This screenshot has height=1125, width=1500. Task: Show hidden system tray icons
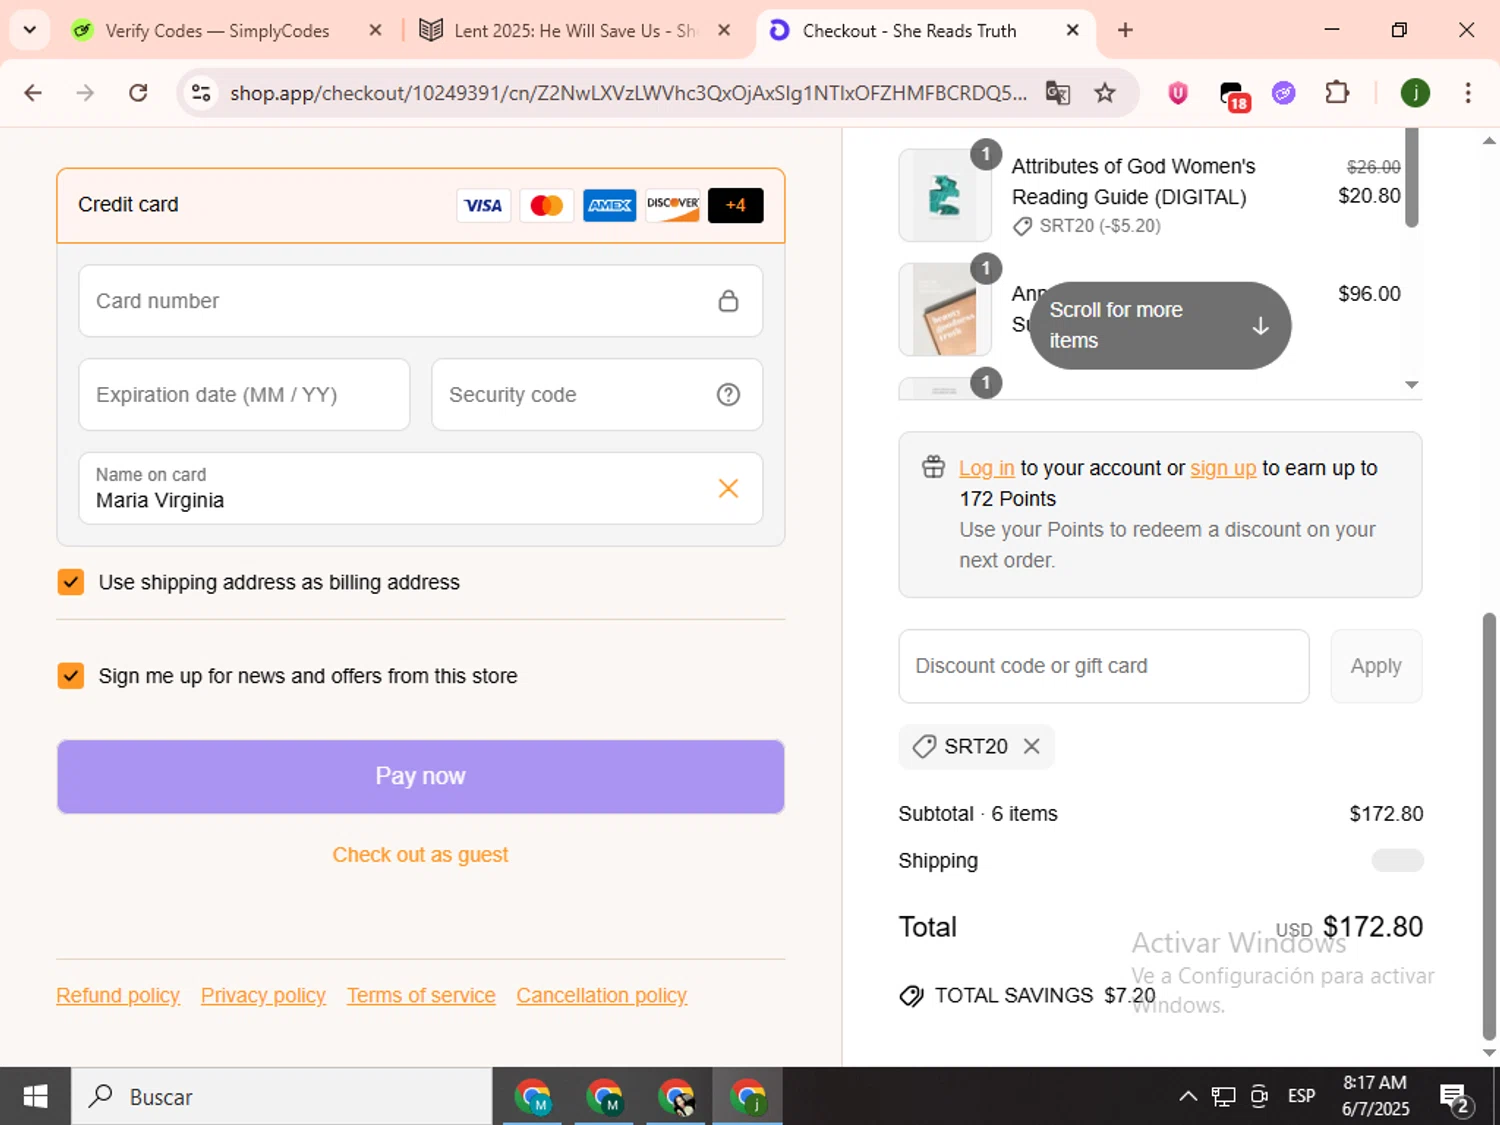click(1188, 1097)
